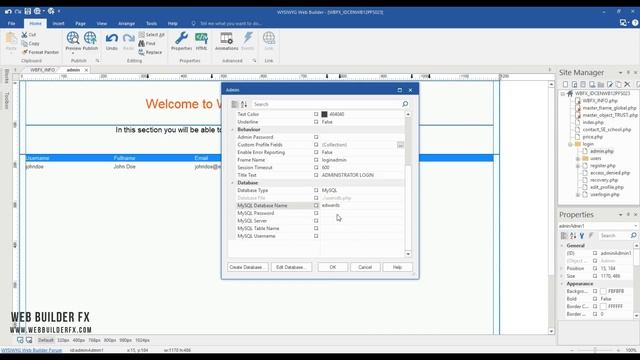The width and height of the screenshot is (640, 360).
Task: Click the search icon in Properties panel
Action: click(633, 236)
